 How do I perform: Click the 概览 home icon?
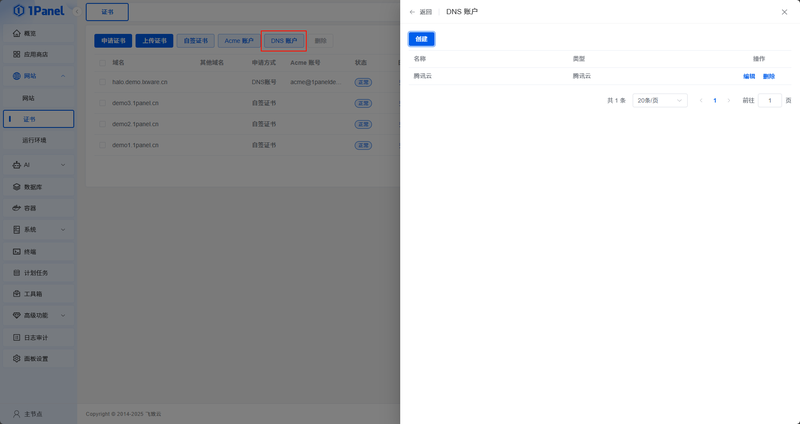tap(17, 33)
